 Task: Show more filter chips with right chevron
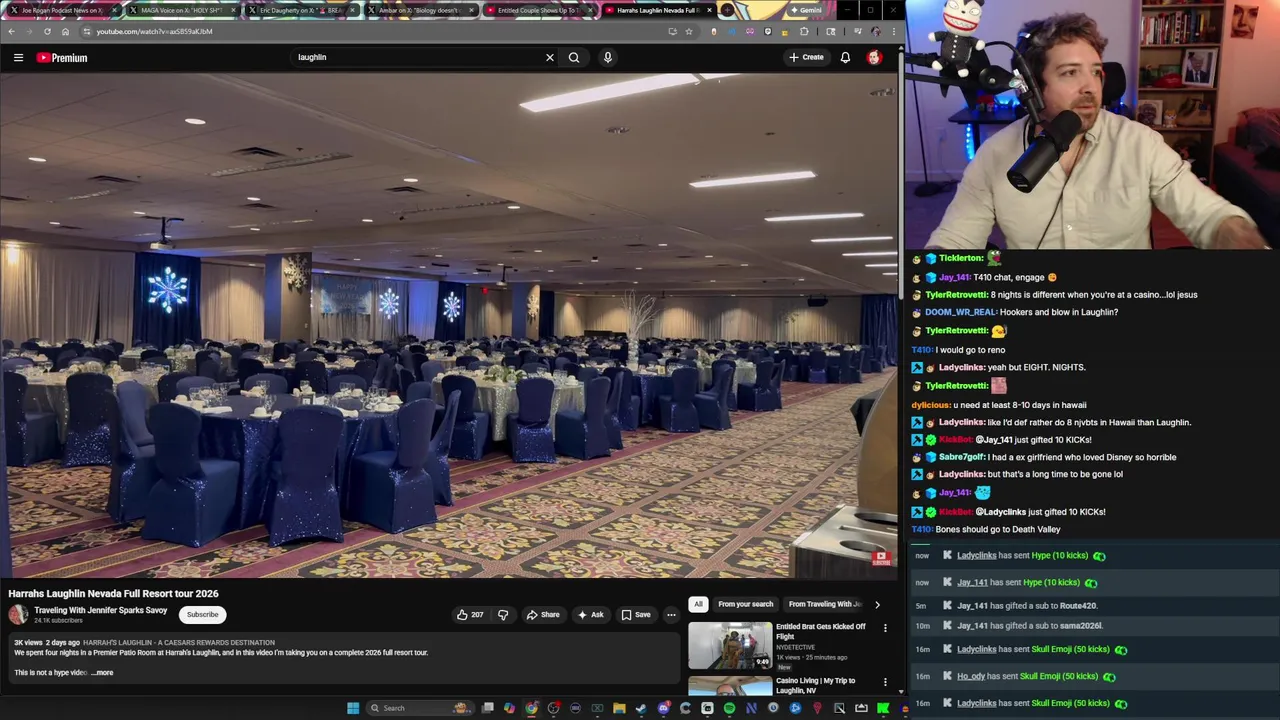(x=877, y=604)
